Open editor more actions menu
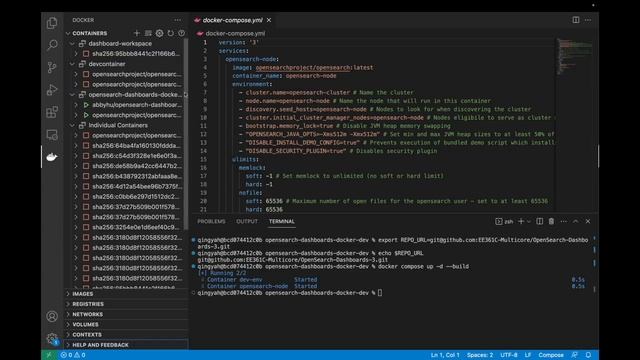Screen dimensions: 640x360 588,20
